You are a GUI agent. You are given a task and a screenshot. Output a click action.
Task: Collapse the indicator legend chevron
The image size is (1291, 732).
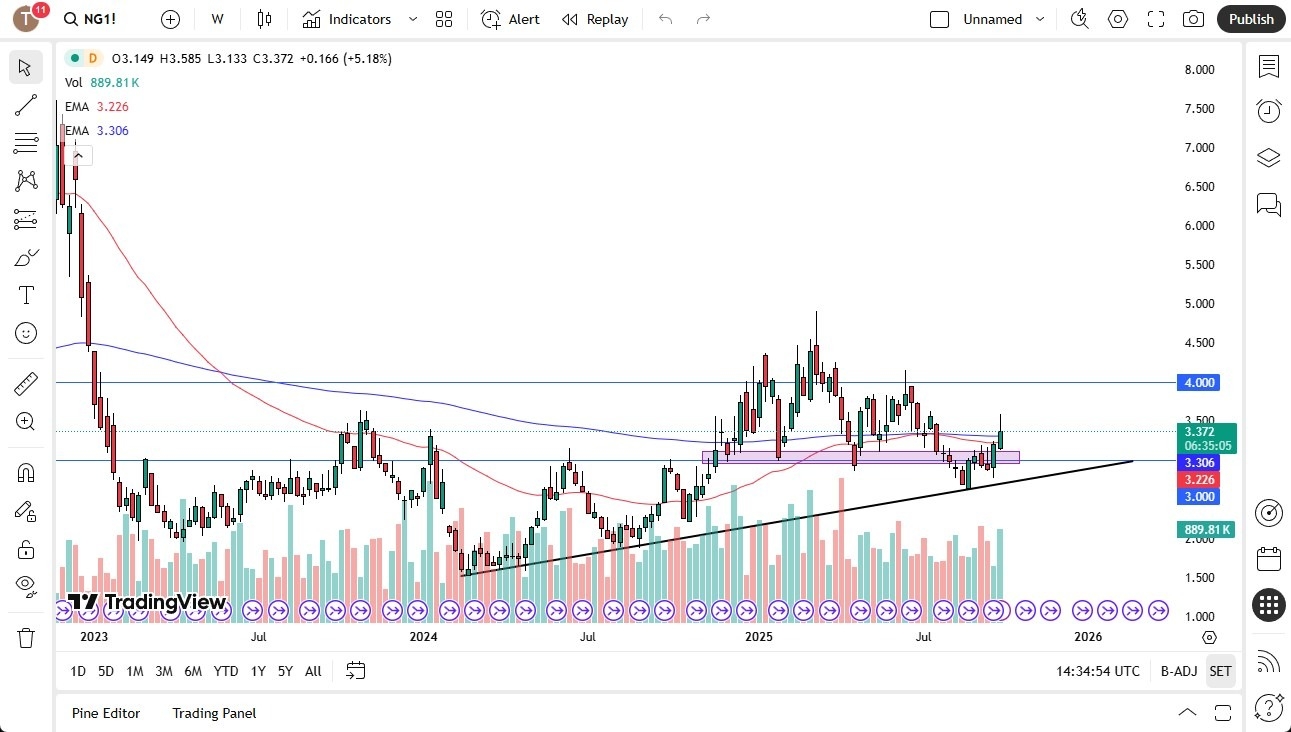(78, 155)
